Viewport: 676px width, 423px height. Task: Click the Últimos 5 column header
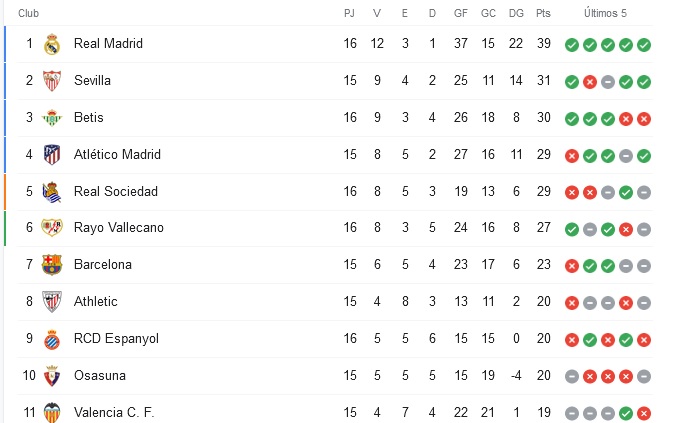pos(606,13)
